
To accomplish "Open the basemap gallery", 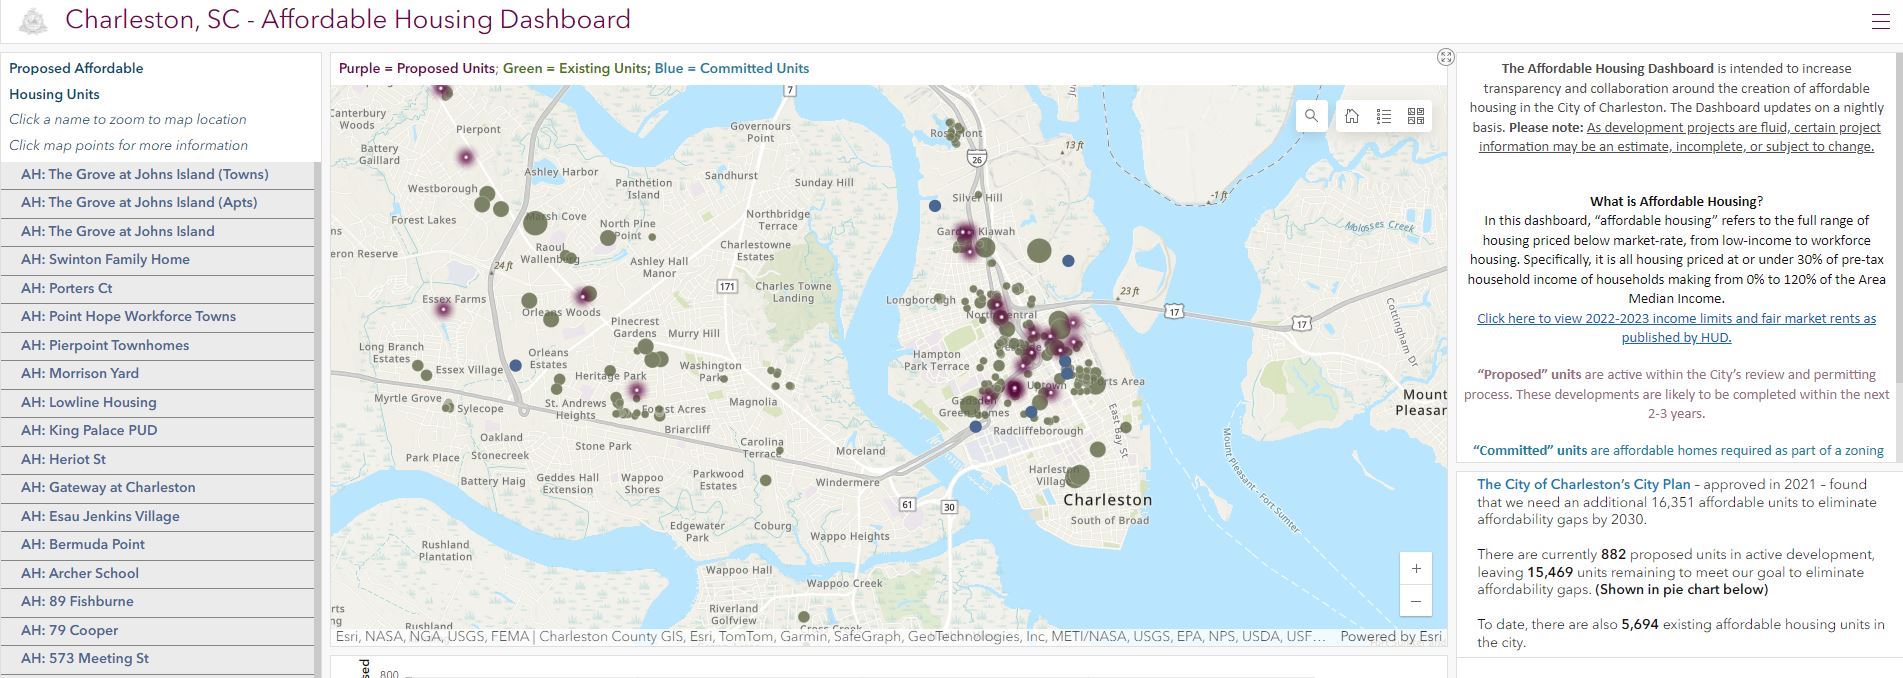I will (1416, 116).
